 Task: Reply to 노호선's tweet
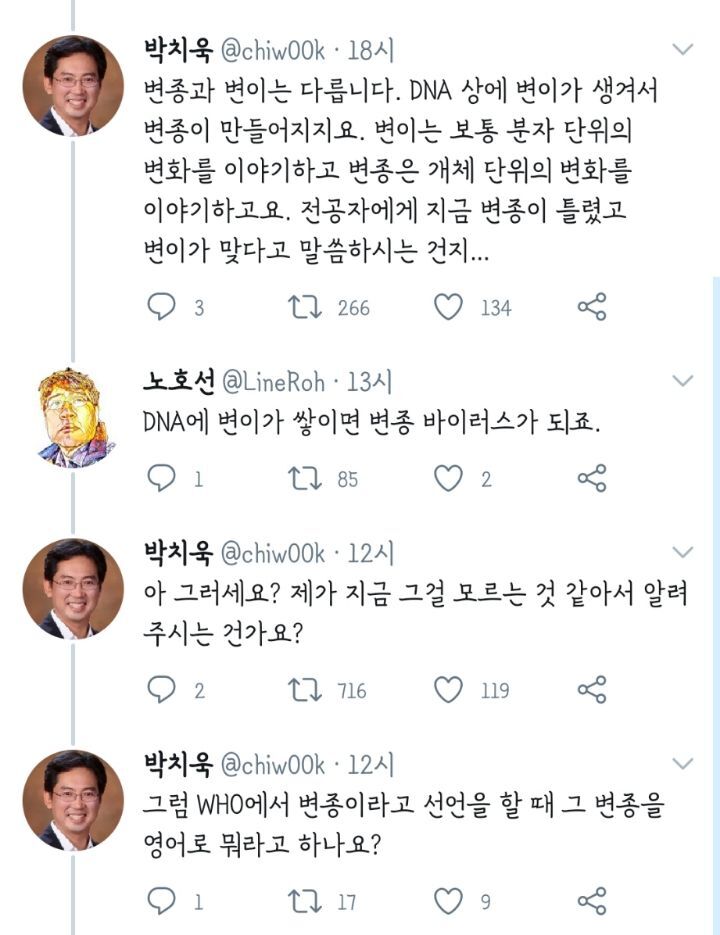[162, 479]
